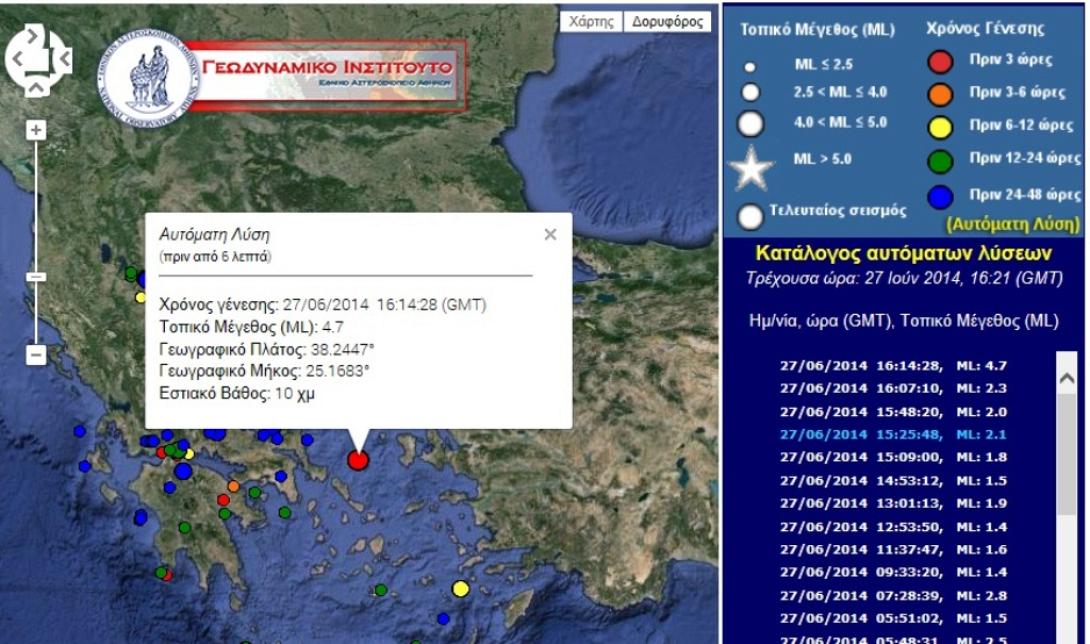
Task: Click the Γεωδυναμικό Ινστιτούτο logo
Action: (x=300, y=65)
